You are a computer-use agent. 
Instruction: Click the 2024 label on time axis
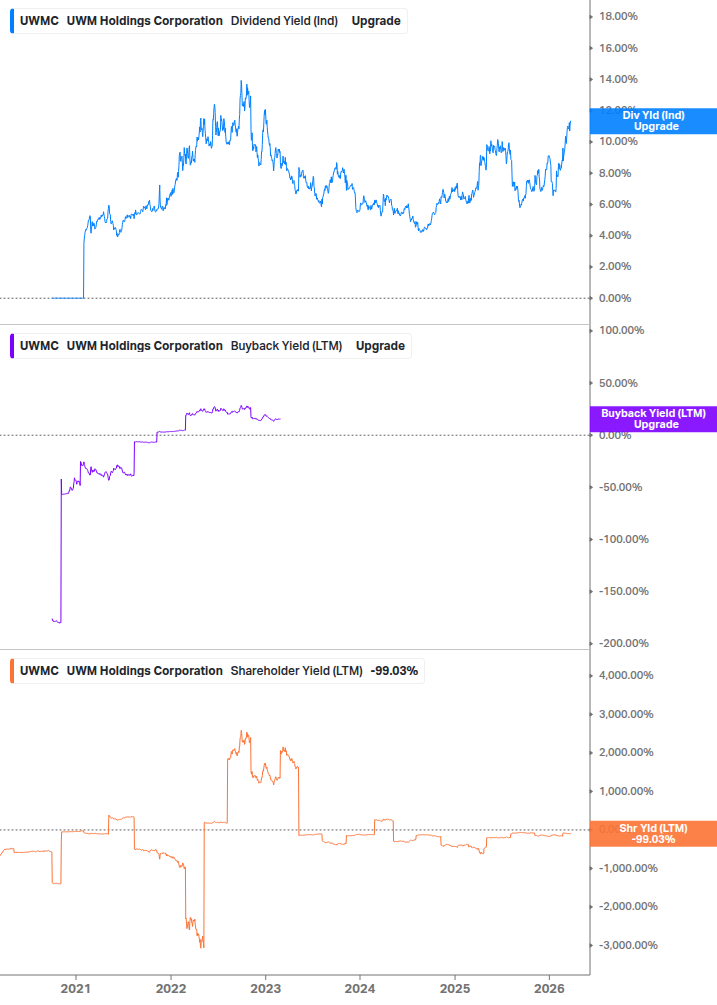359,988
